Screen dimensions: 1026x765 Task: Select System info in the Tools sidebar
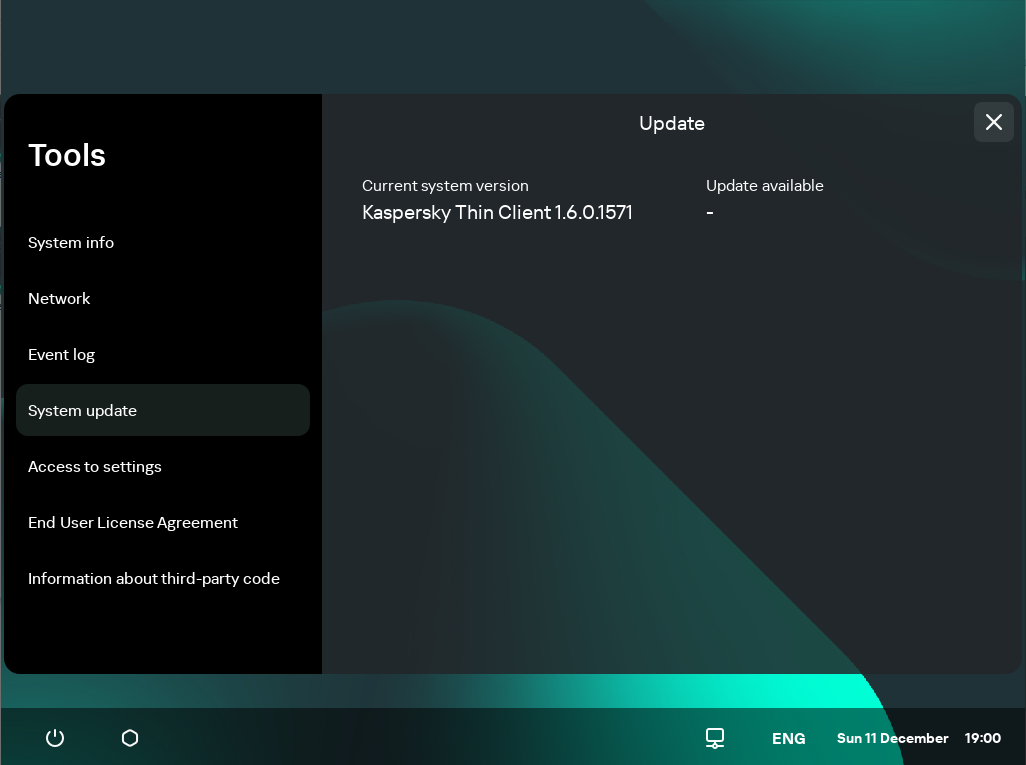(x=71, y=242)
